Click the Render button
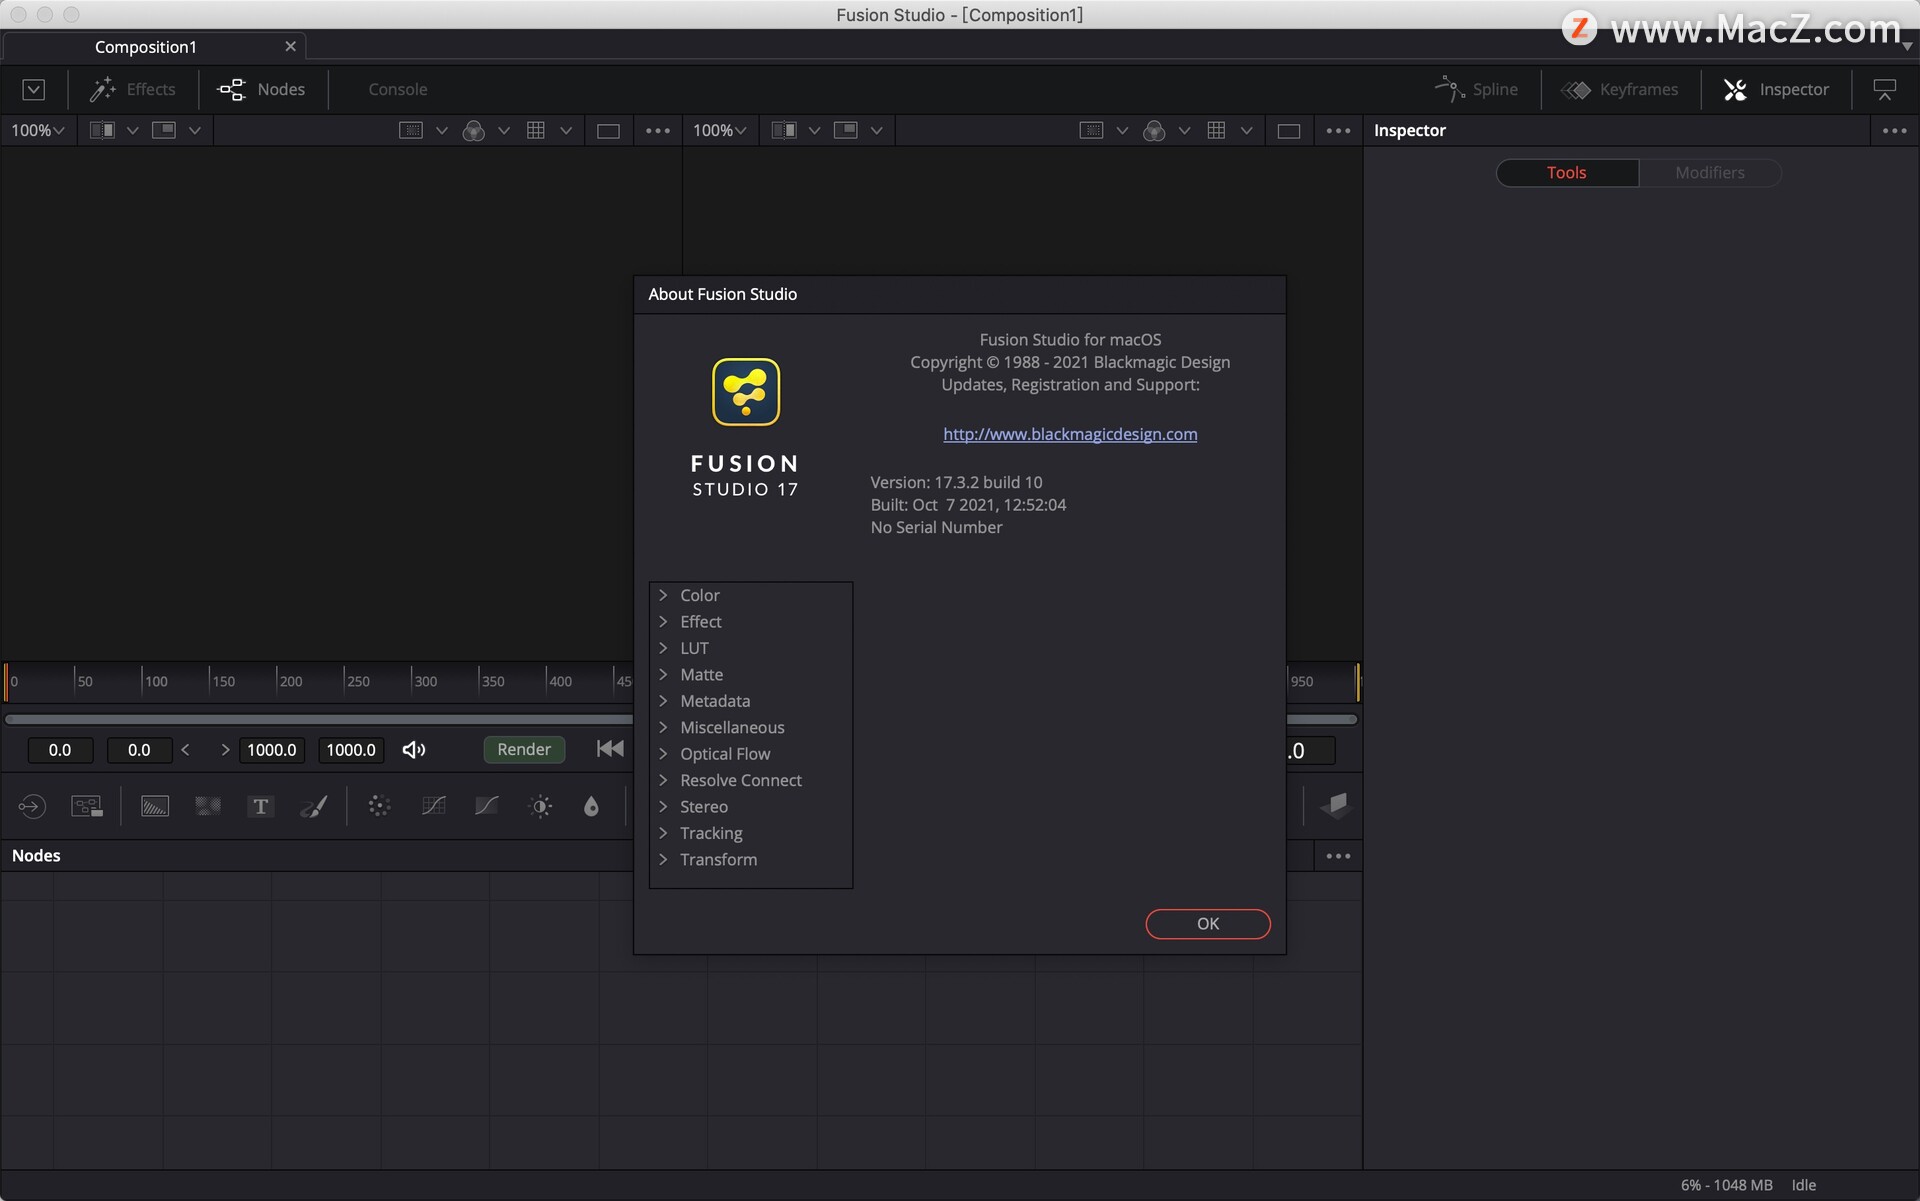The height and width of the screenshot is (1201, 1920). 523,747
